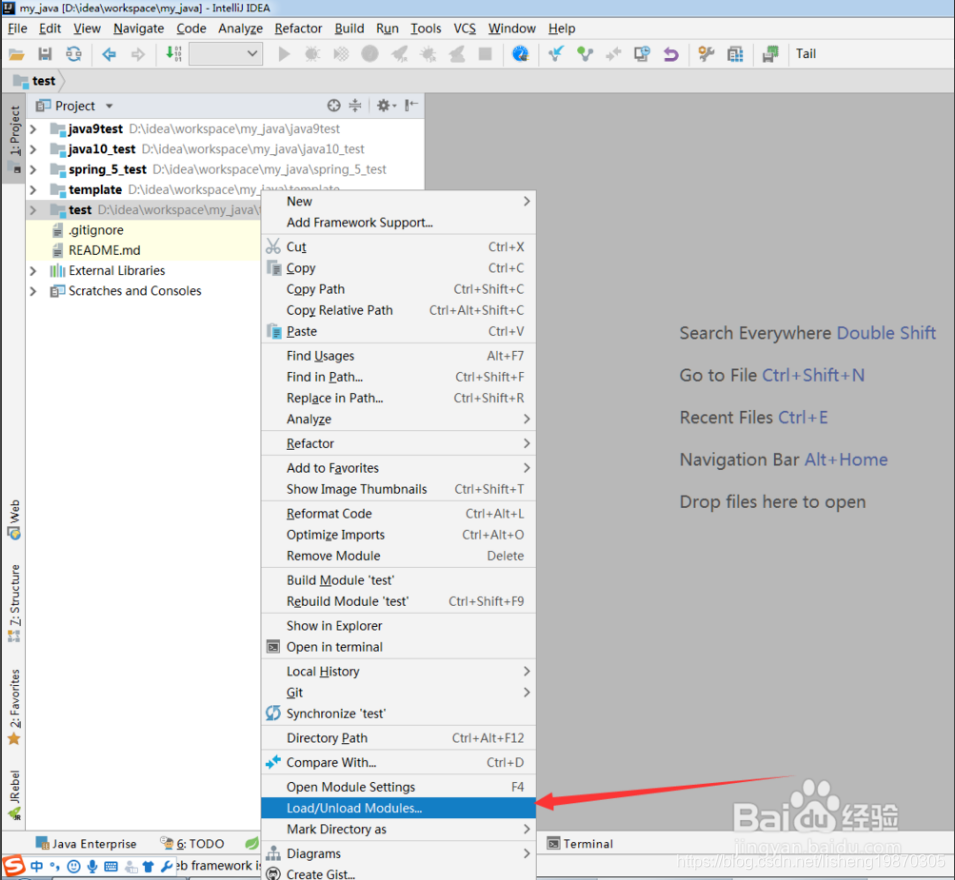Expand the test module node
955x880 pixels.
pyautogui.click(x=33, y=210)
